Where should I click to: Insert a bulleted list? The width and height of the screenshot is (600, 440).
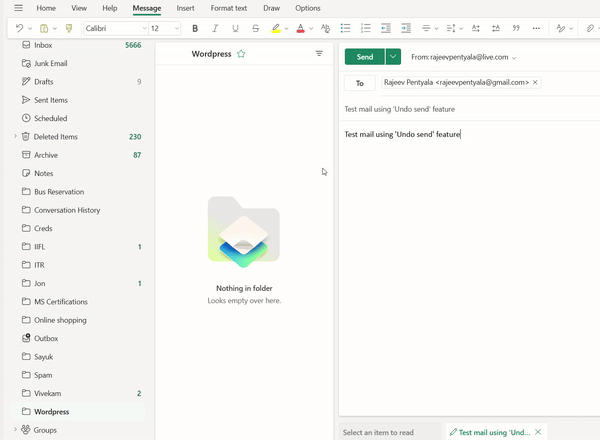pos(345,29)
